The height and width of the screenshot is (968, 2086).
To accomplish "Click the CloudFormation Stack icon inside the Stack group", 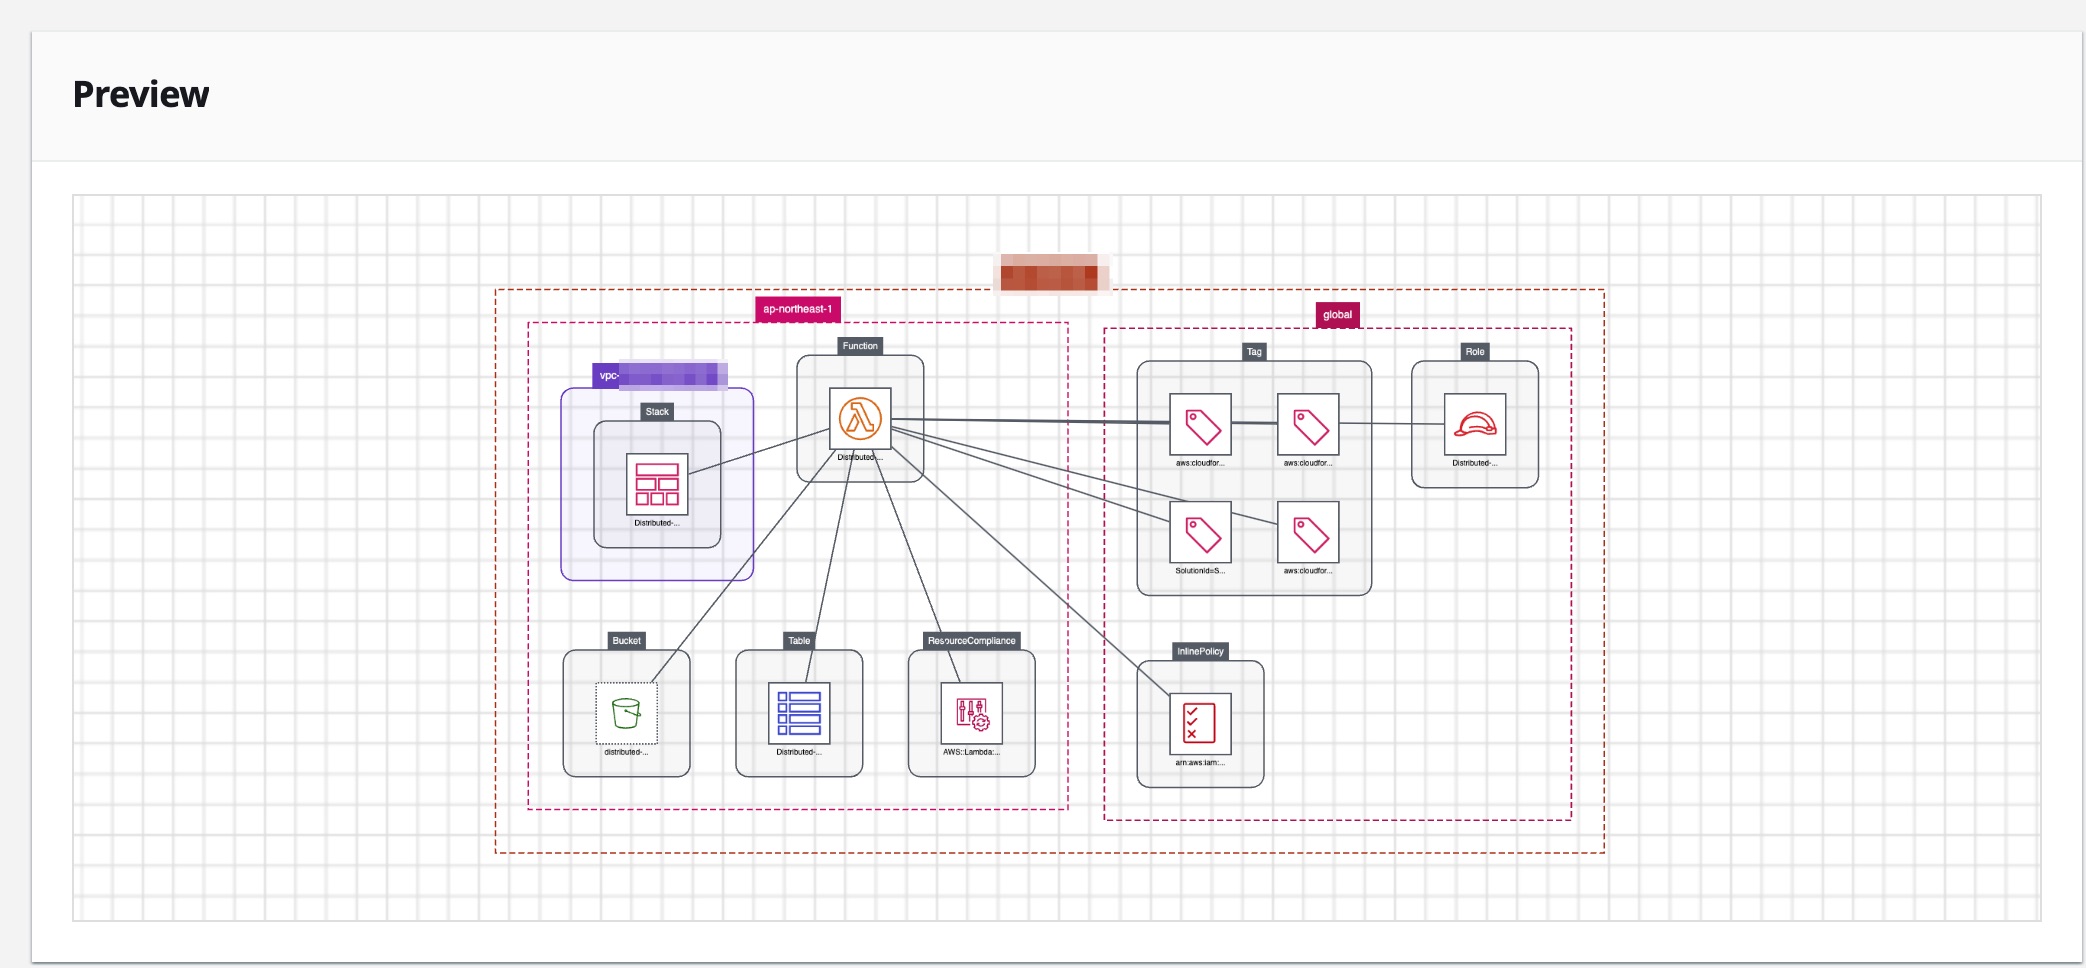I will pyautogui.click(x=657, y=484).
